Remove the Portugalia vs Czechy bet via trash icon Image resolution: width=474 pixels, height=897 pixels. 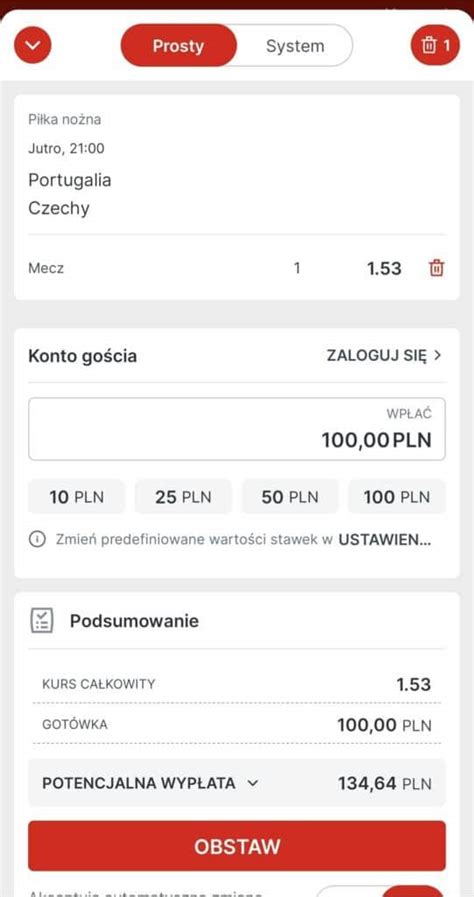[x=436, y=268]
